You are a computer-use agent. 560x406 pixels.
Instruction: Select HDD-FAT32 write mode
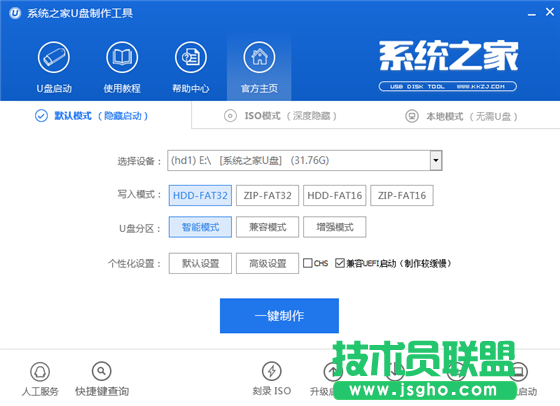(200, 195)
